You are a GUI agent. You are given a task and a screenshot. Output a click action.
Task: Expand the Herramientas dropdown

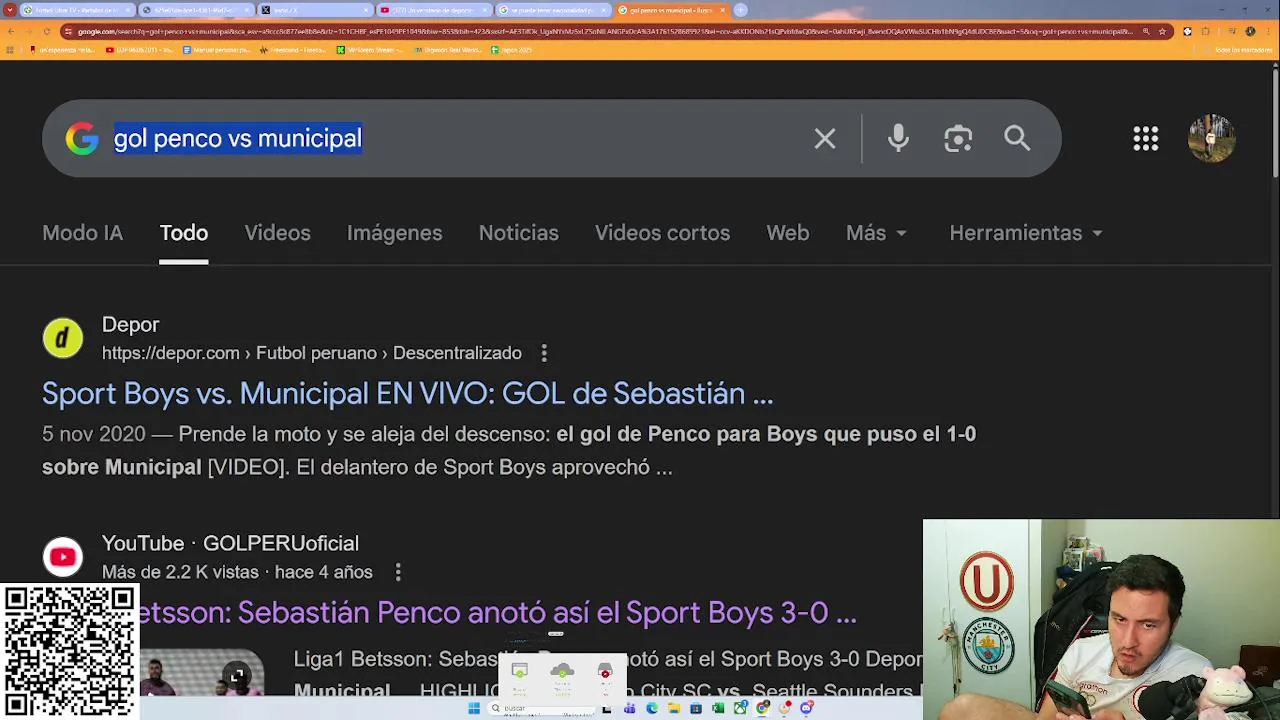[1025, 233]
